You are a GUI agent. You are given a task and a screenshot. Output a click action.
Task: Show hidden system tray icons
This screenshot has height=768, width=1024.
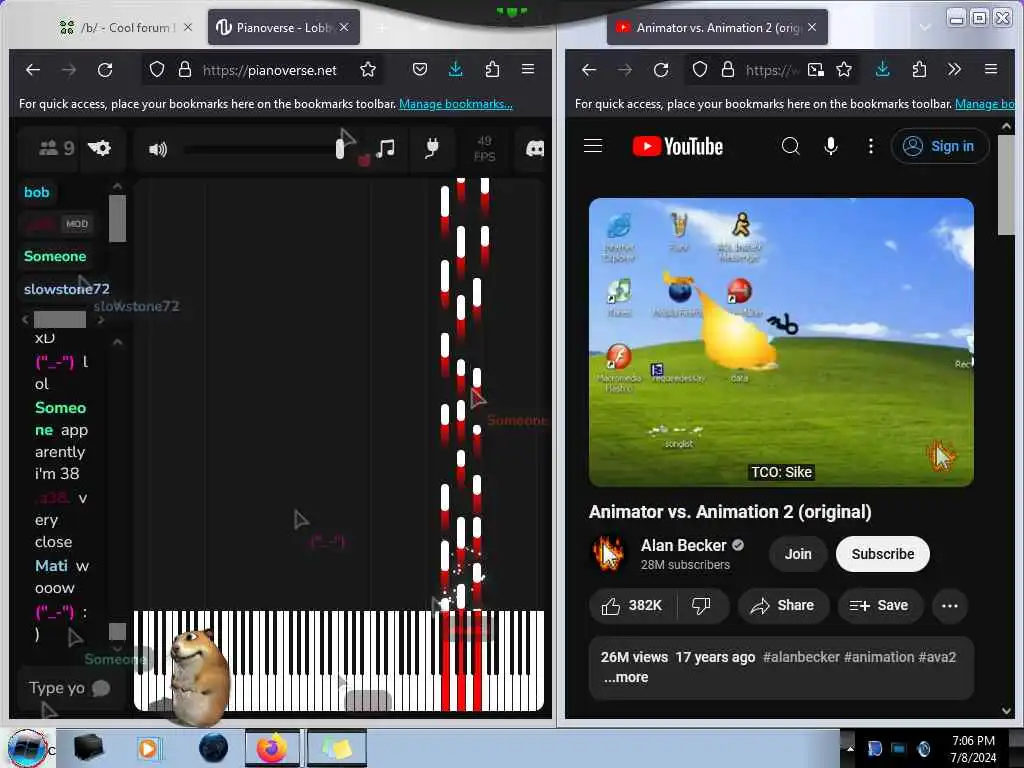point(849,748)
